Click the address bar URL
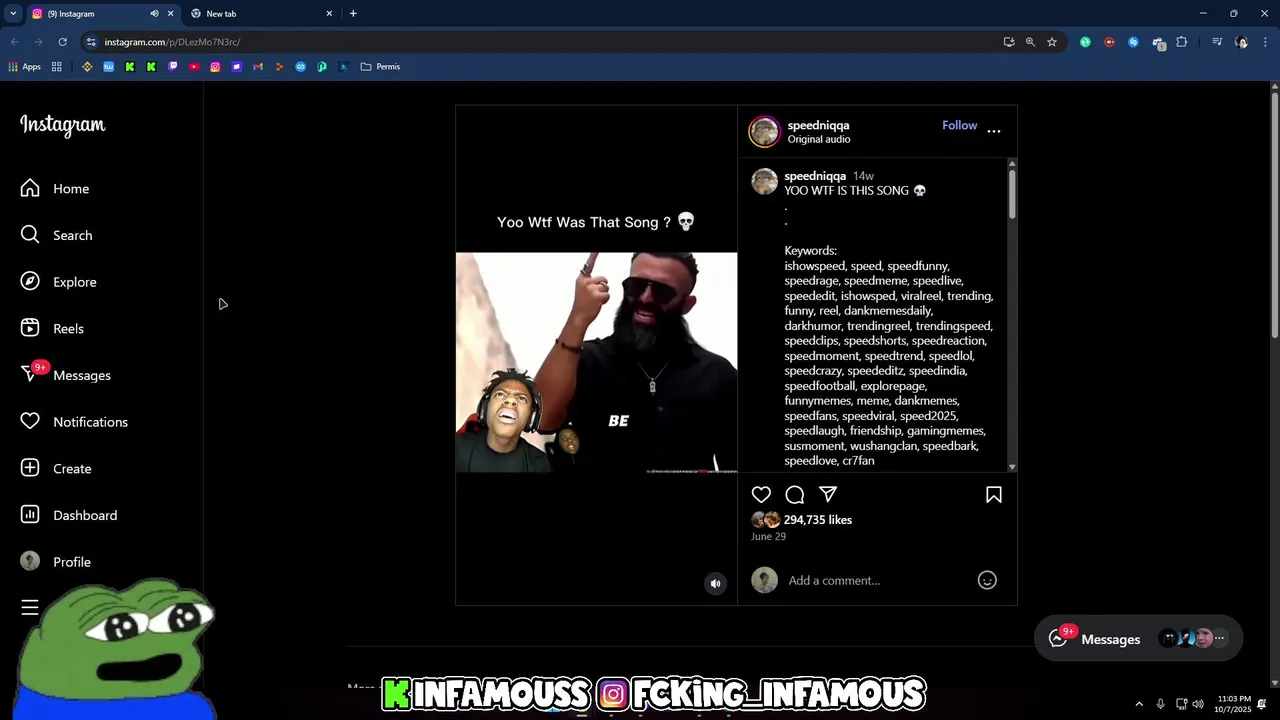The width and height of the screenshot is (1280, 720). pyautogui.click(x=172, y=42)
